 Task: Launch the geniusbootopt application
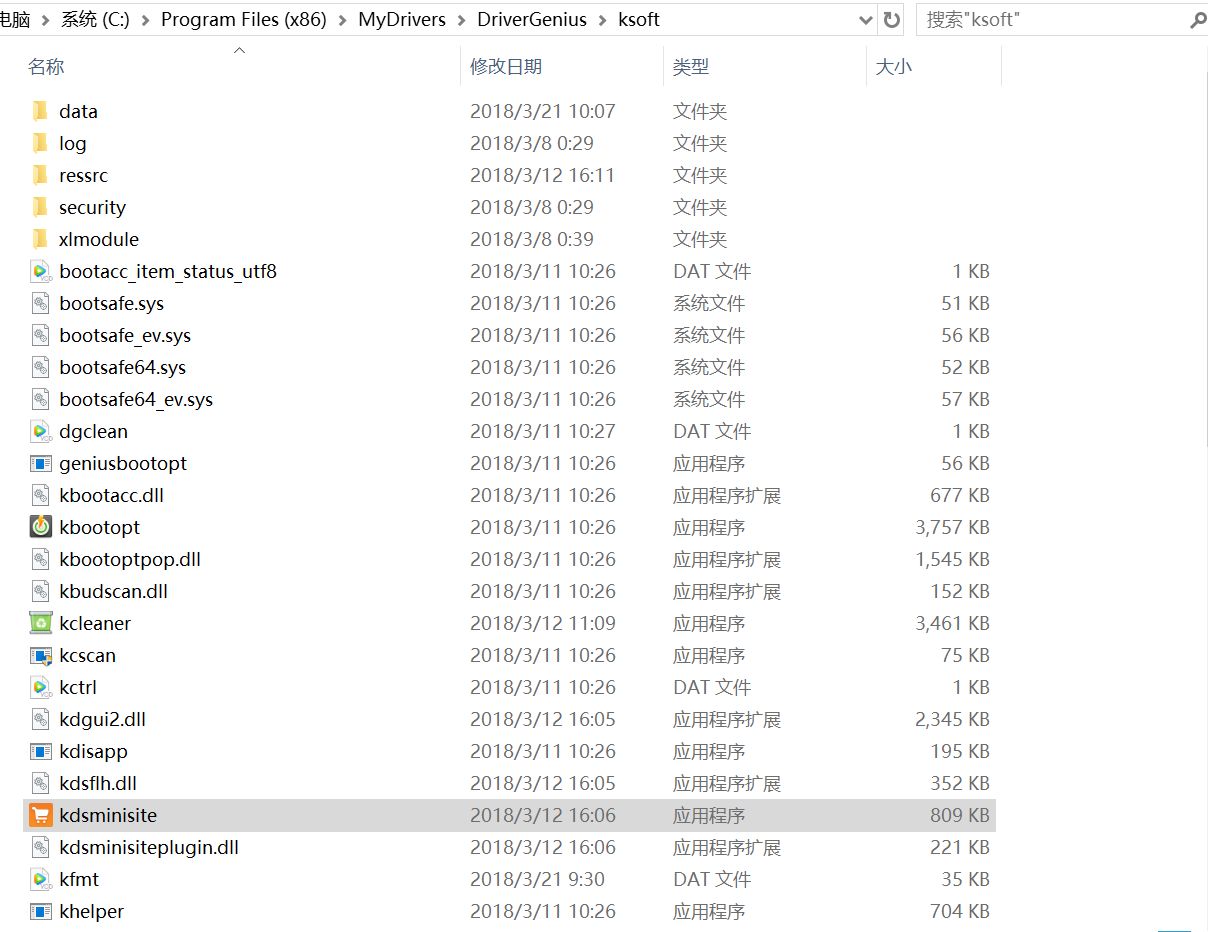pyautogui.click(x=121, y=463)
